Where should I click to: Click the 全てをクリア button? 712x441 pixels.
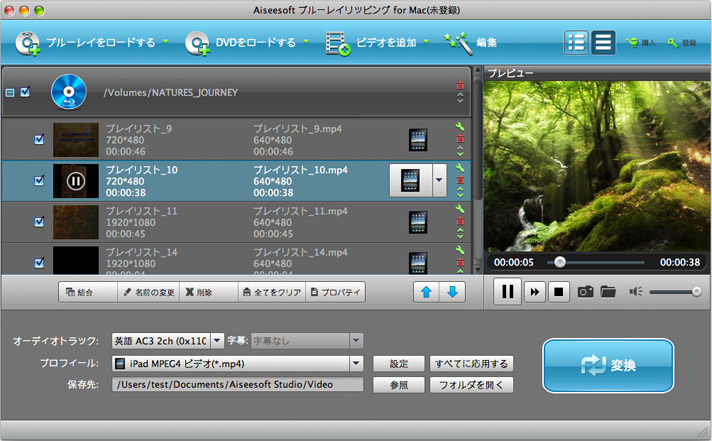tap(272, 292)
